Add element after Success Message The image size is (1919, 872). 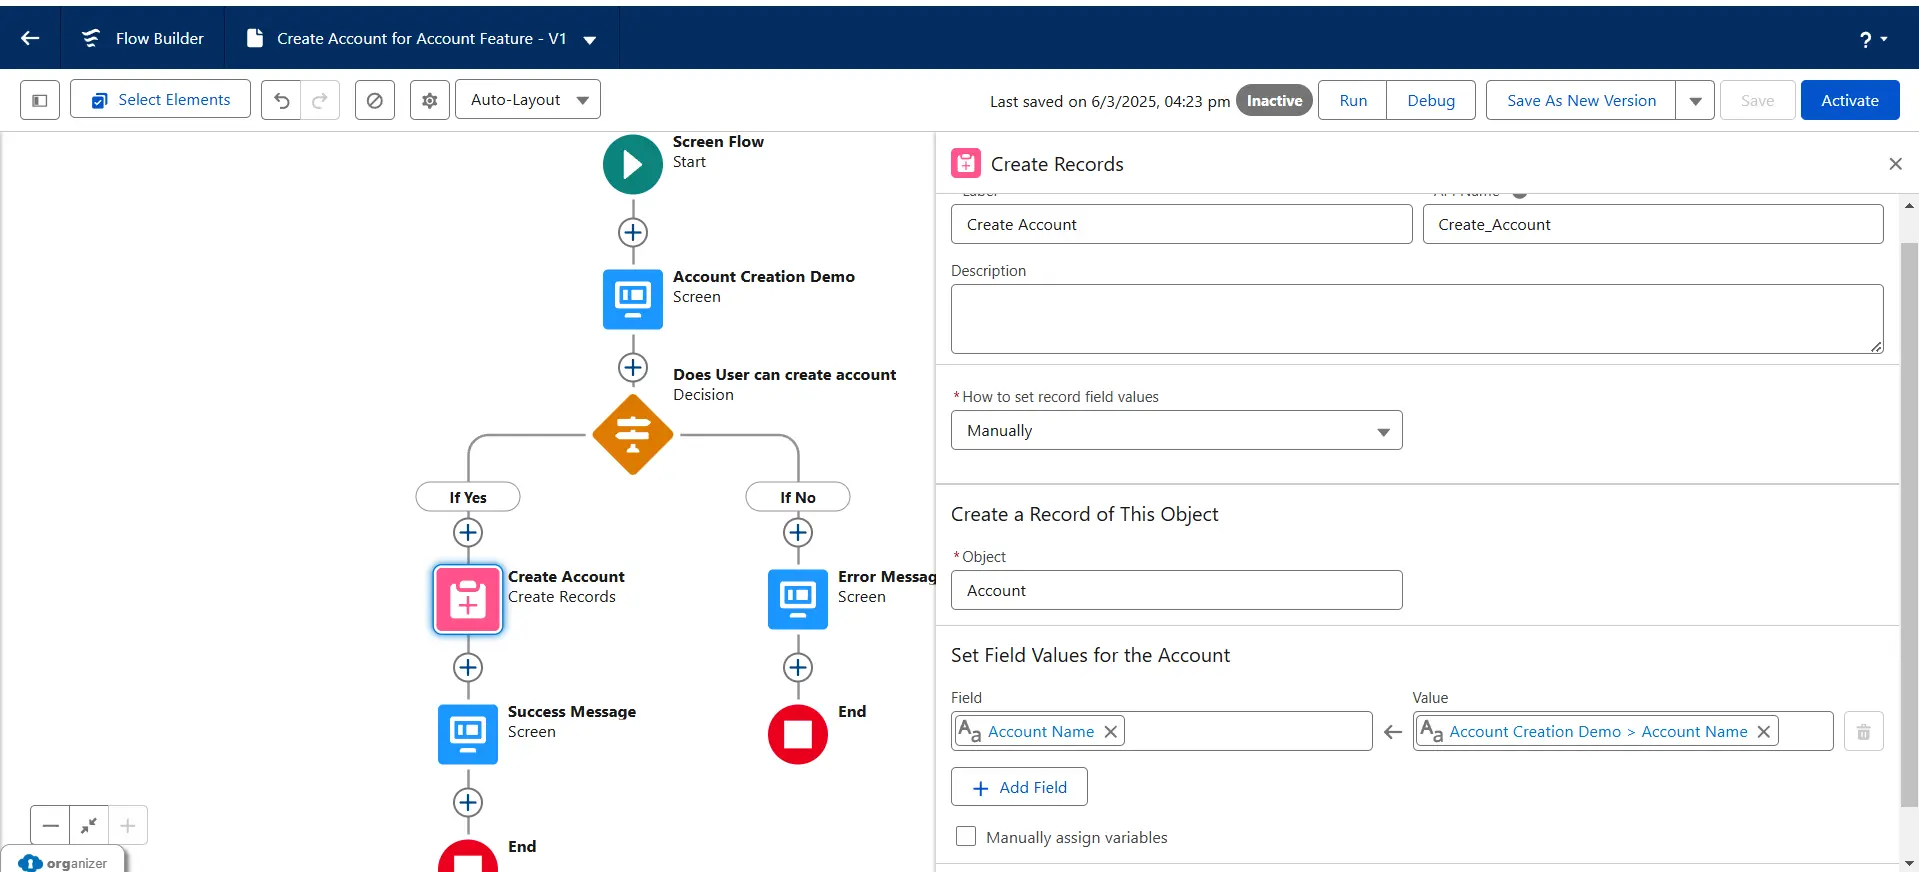468,802
